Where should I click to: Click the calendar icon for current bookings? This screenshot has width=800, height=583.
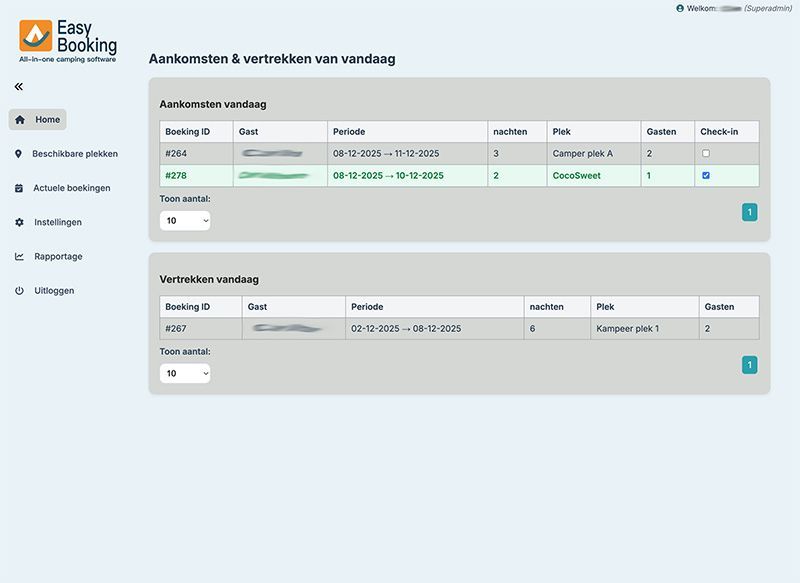click(x=19, y=188)
